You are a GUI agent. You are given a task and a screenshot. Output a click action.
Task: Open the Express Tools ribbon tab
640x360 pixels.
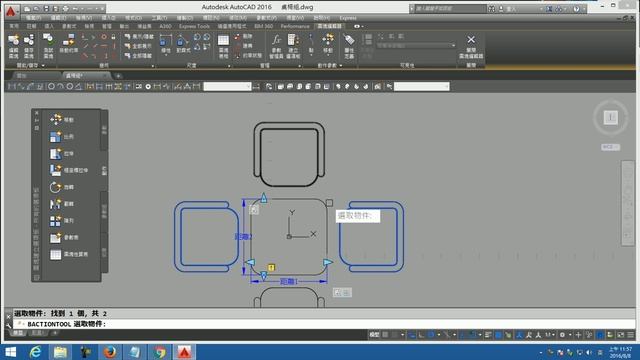(194, 26)
